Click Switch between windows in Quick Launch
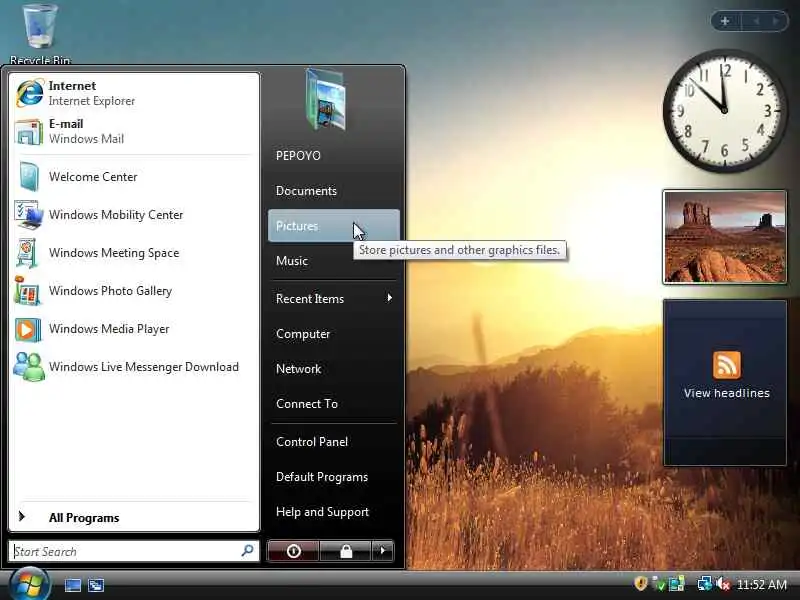 coord(95,585)
